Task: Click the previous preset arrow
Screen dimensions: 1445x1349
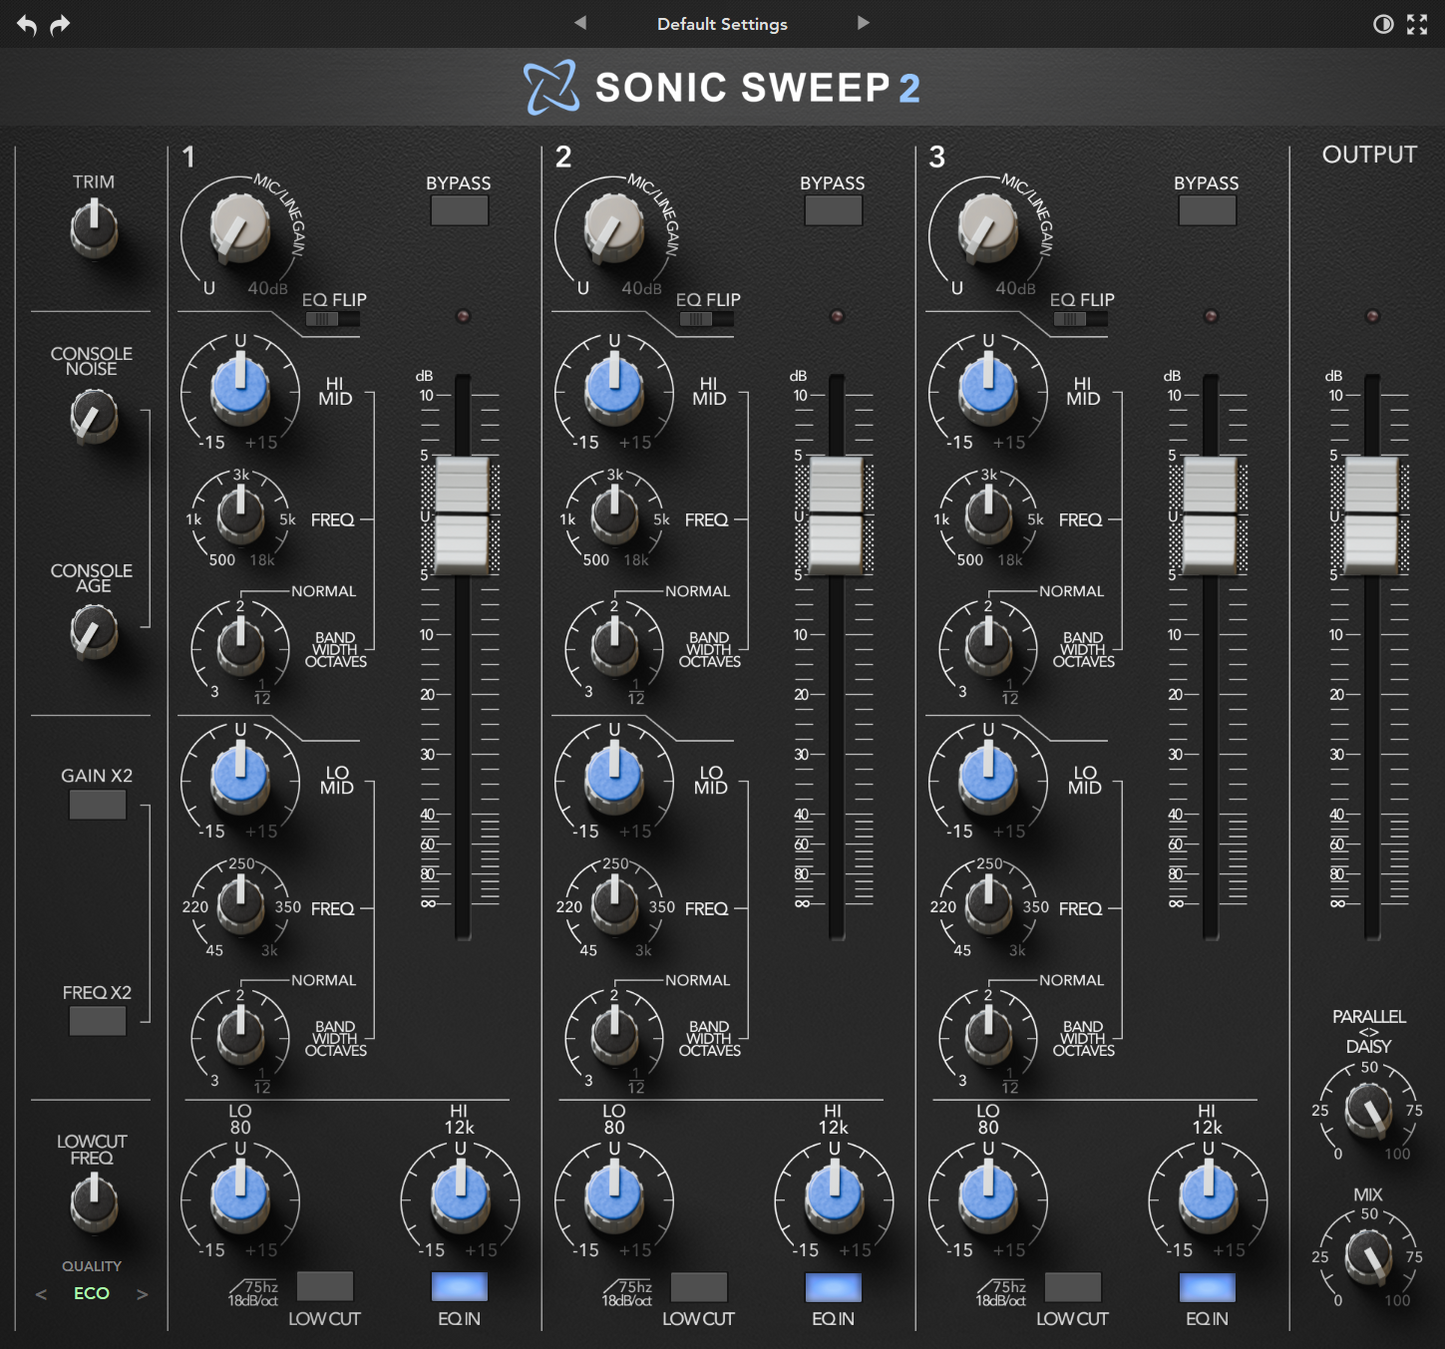Action: pyautogui.click(x=580, y=23)
